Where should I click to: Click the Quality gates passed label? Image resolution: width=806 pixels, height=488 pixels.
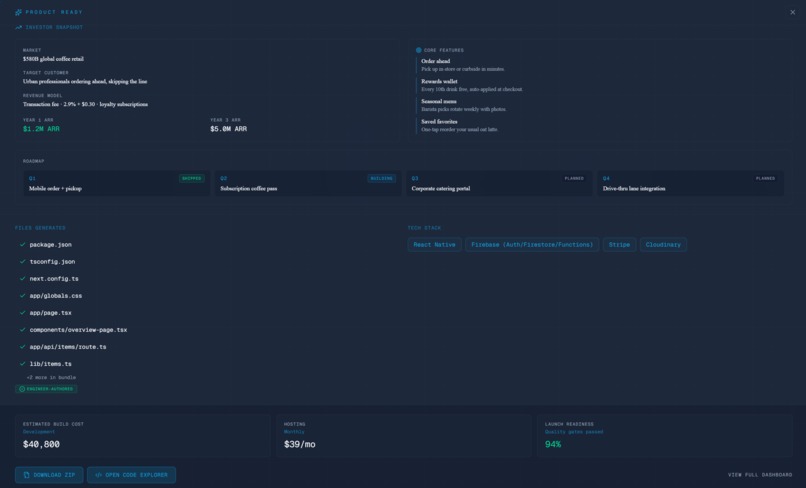[x=574, y=432]
